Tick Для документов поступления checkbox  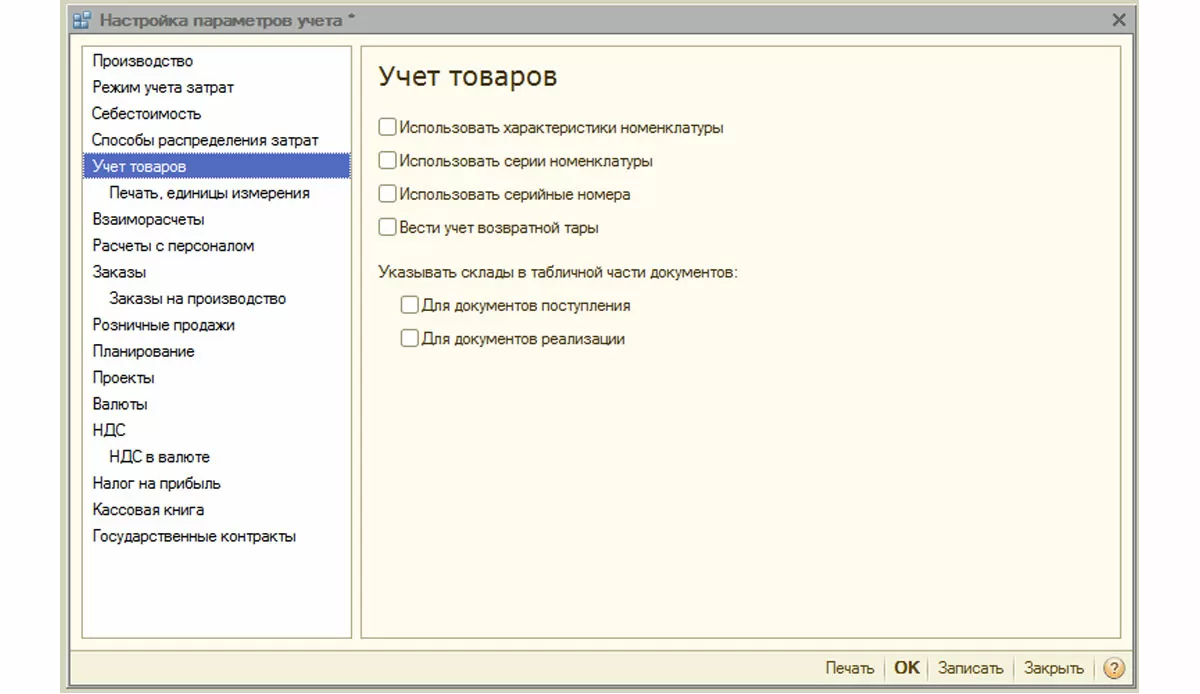point(409,305)
